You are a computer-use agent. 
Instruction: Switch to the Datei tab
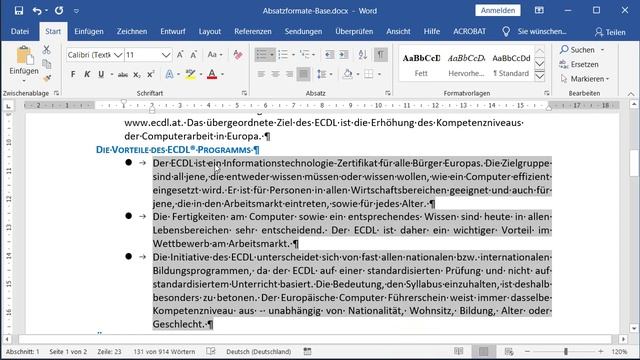pos(20,31)
